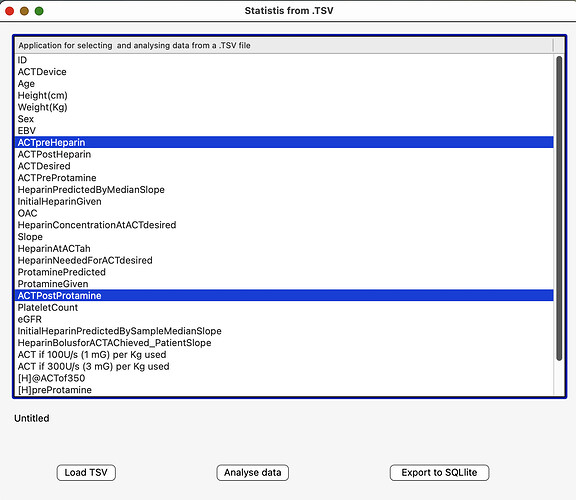576x500 pixels.
Task: Click the list column header text
Action: click(134, 46)
